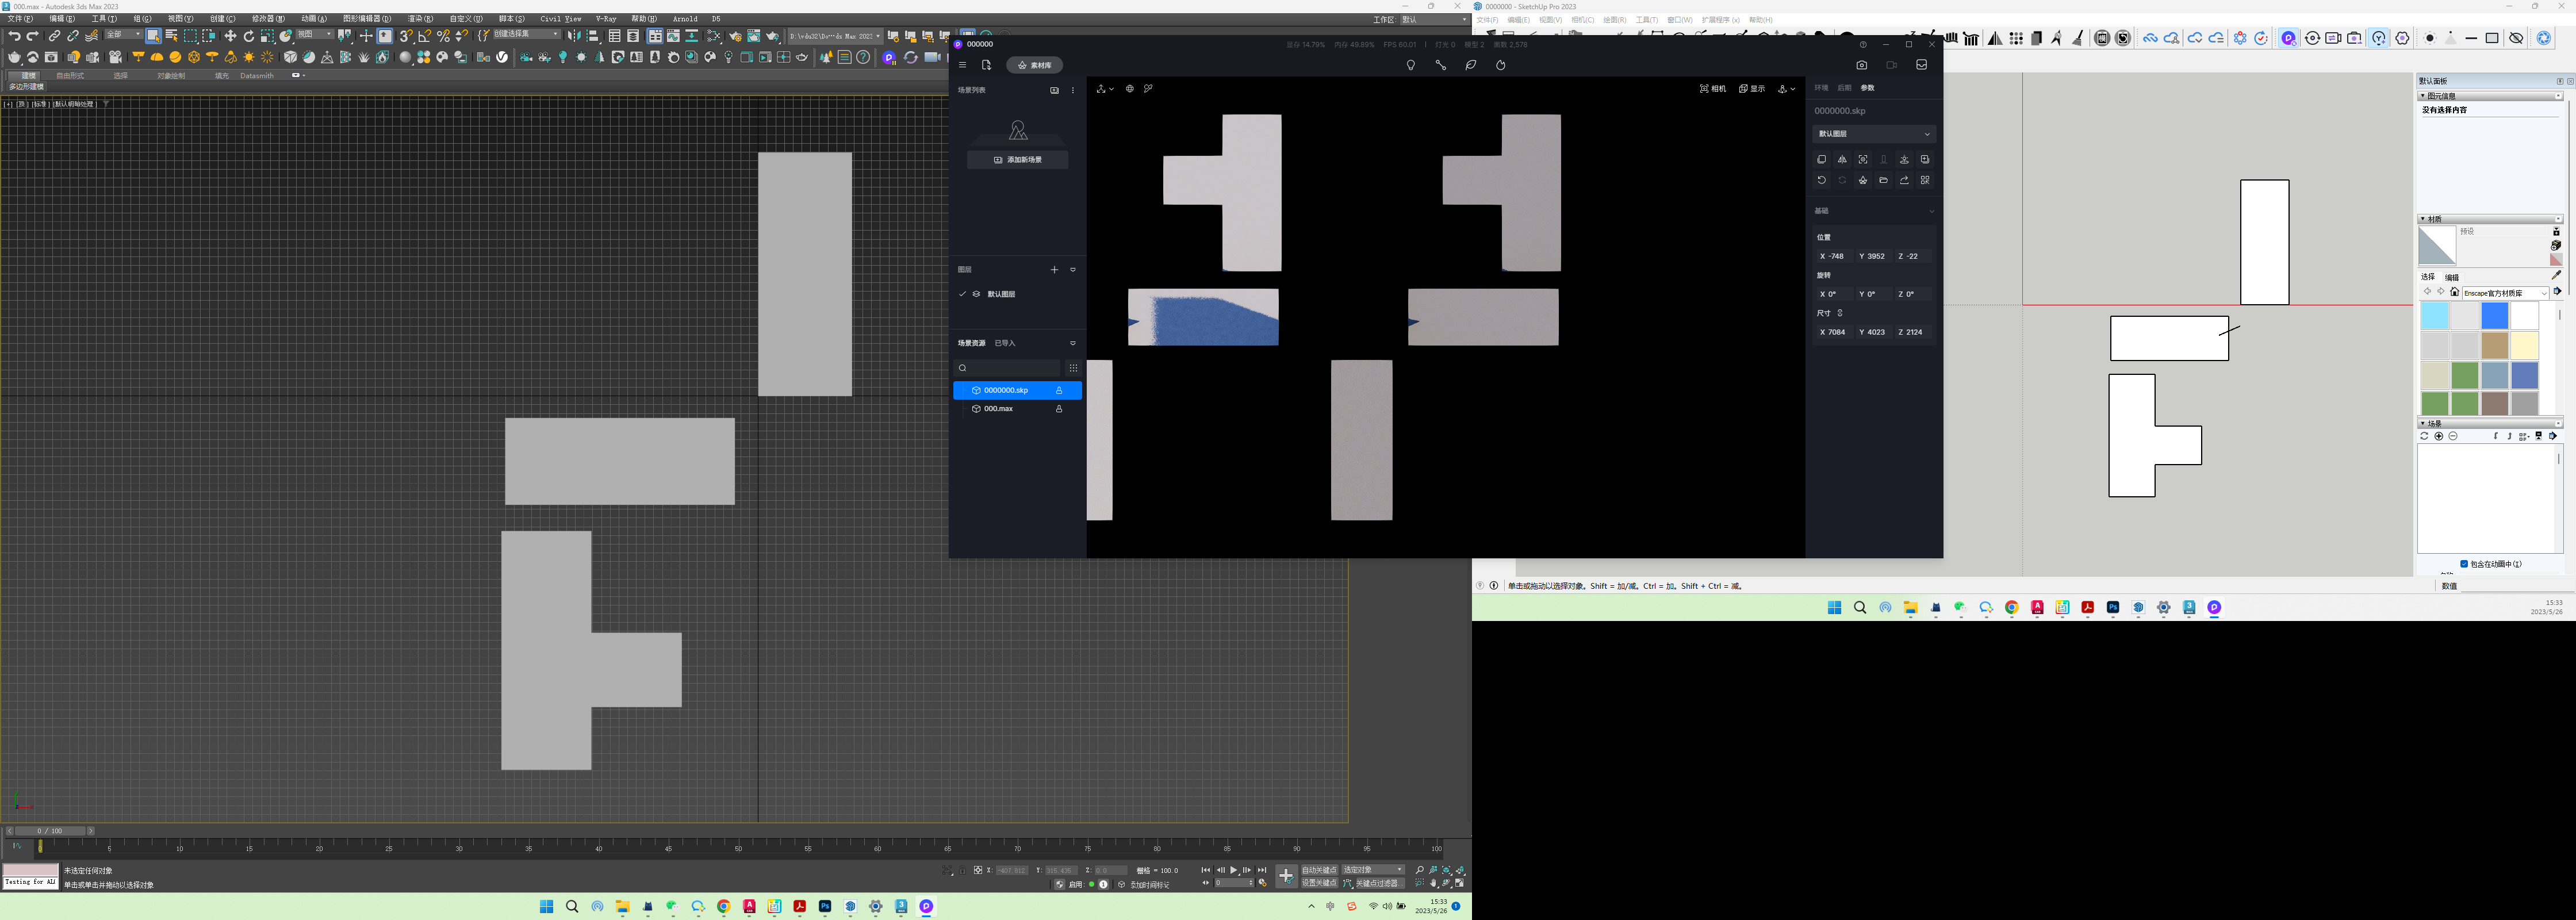Toggle 自动关键点 auto key in 3ds Max
The height and width of the screenshot is (920, 2576).
1320,870
